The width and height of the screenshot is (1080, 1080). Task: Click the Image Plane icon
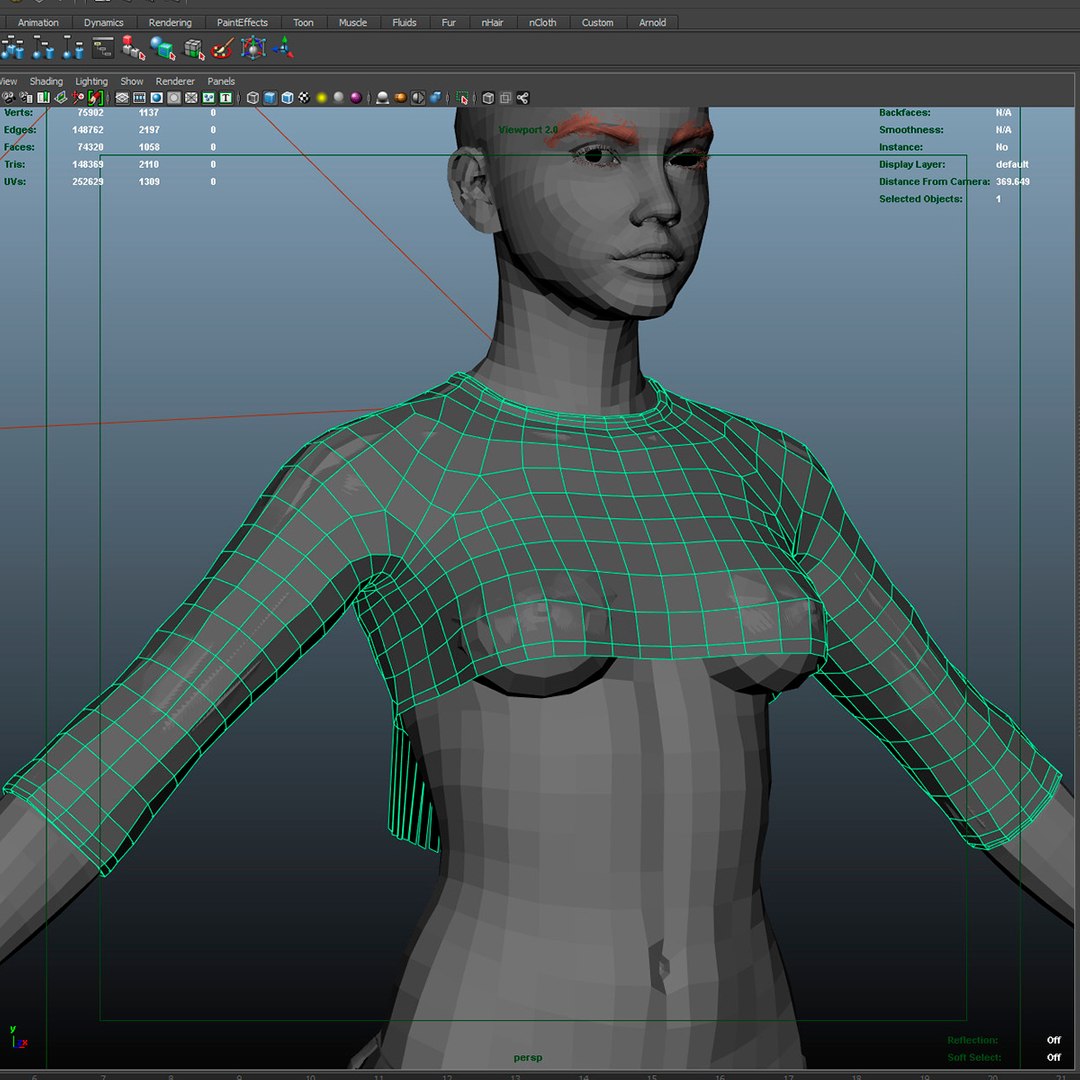click(x=61, y=98)
